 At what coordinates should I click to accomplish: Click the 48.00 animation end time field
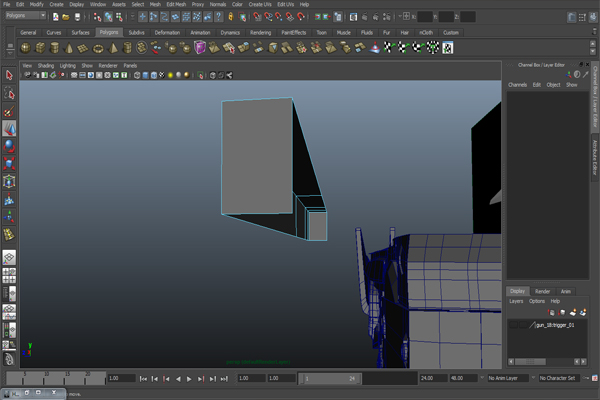pyautogui.click(x=463, y=378)
